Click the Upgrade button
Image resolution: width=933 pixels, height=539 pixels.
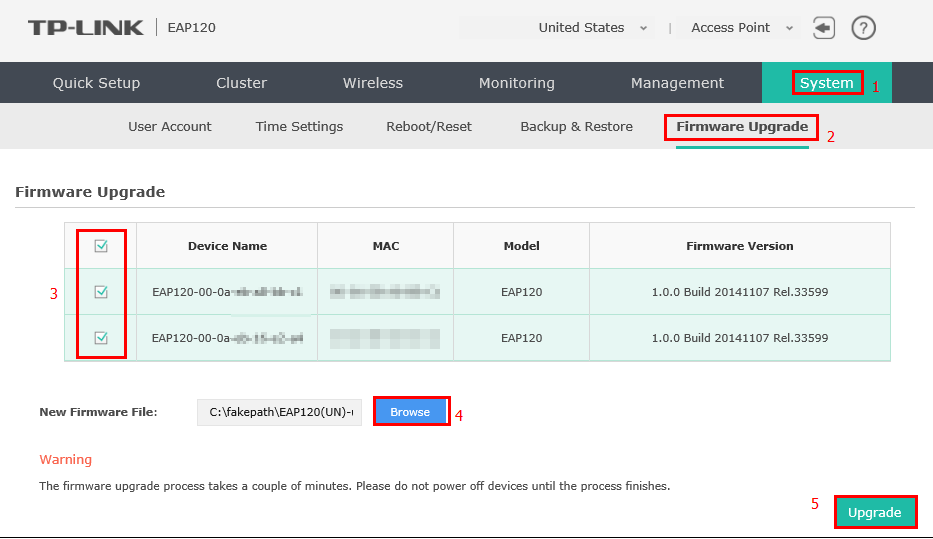(875, 512)
